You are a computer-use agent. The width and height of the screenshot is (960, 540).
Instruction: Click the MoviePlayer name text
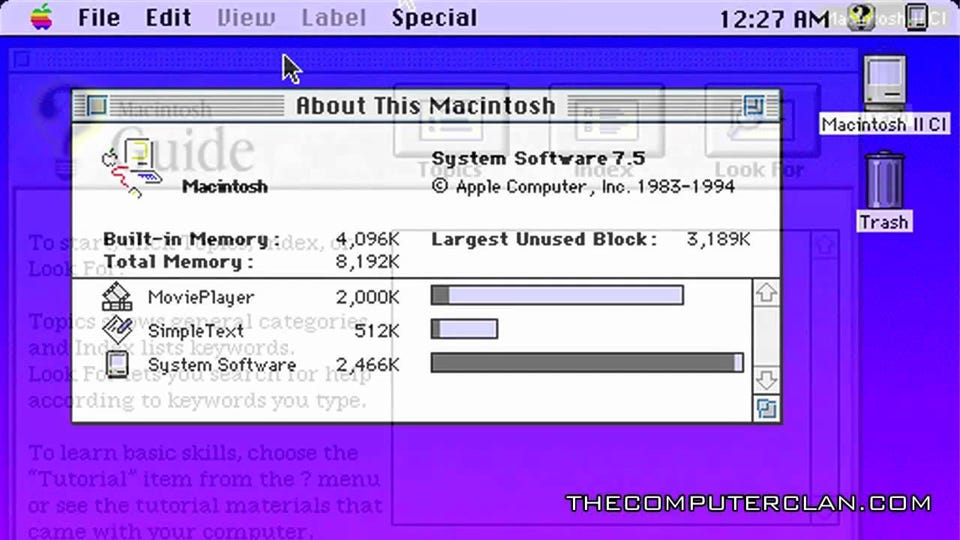point(201,297)
